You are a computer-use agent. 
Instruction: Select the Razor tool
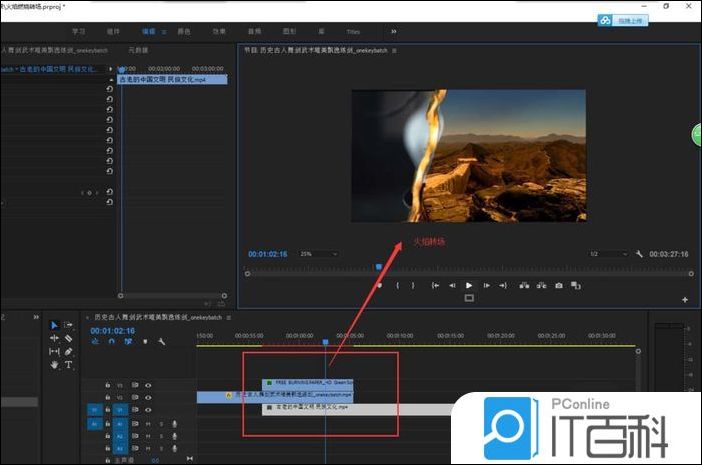tap(69, 338)
